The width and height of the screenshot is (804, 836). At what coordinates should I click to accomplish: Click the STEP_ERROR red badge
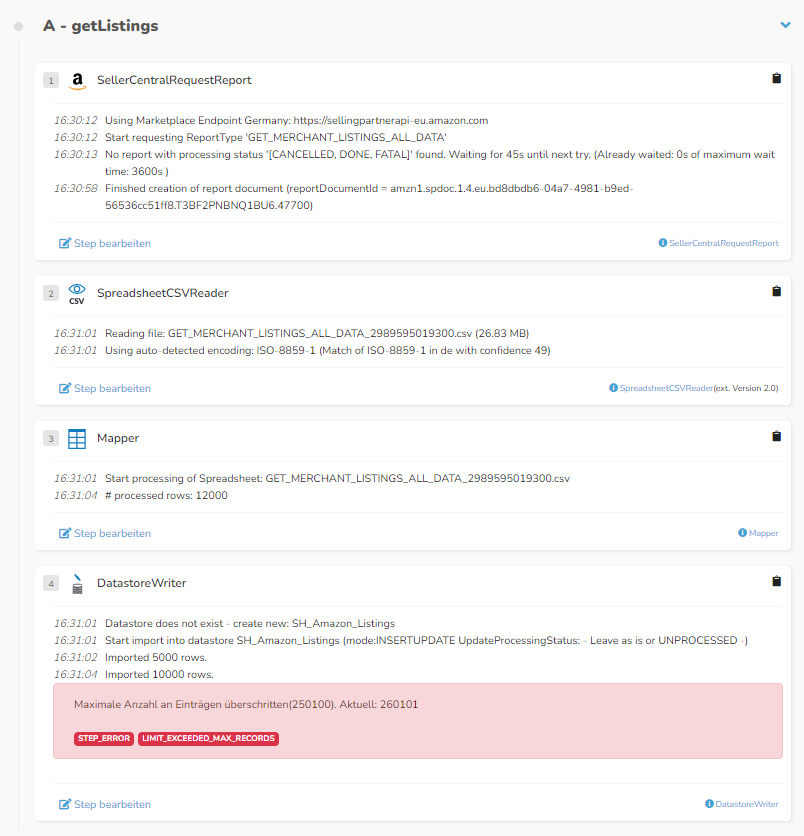pyautogui.click(x=104, y=738)
